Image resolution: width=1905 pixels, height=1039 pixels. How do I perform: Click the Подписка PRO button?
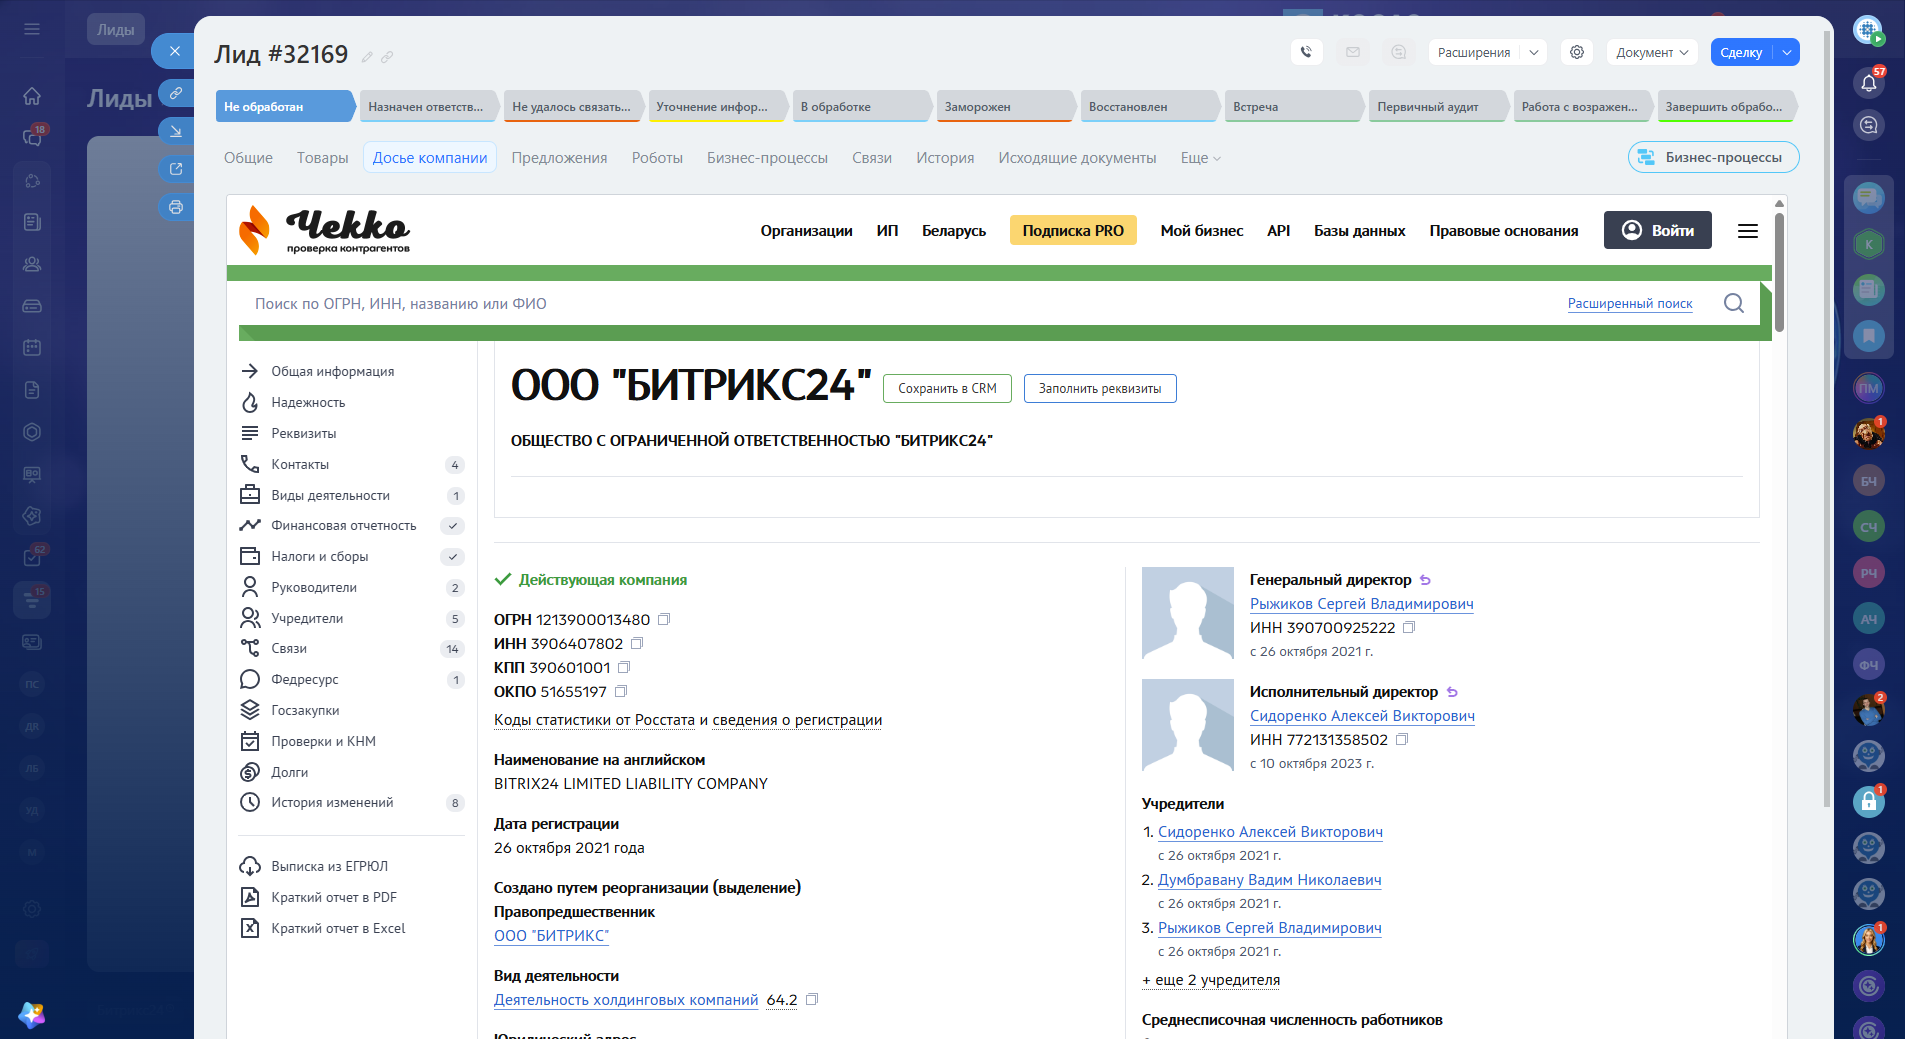point(1073,231)
